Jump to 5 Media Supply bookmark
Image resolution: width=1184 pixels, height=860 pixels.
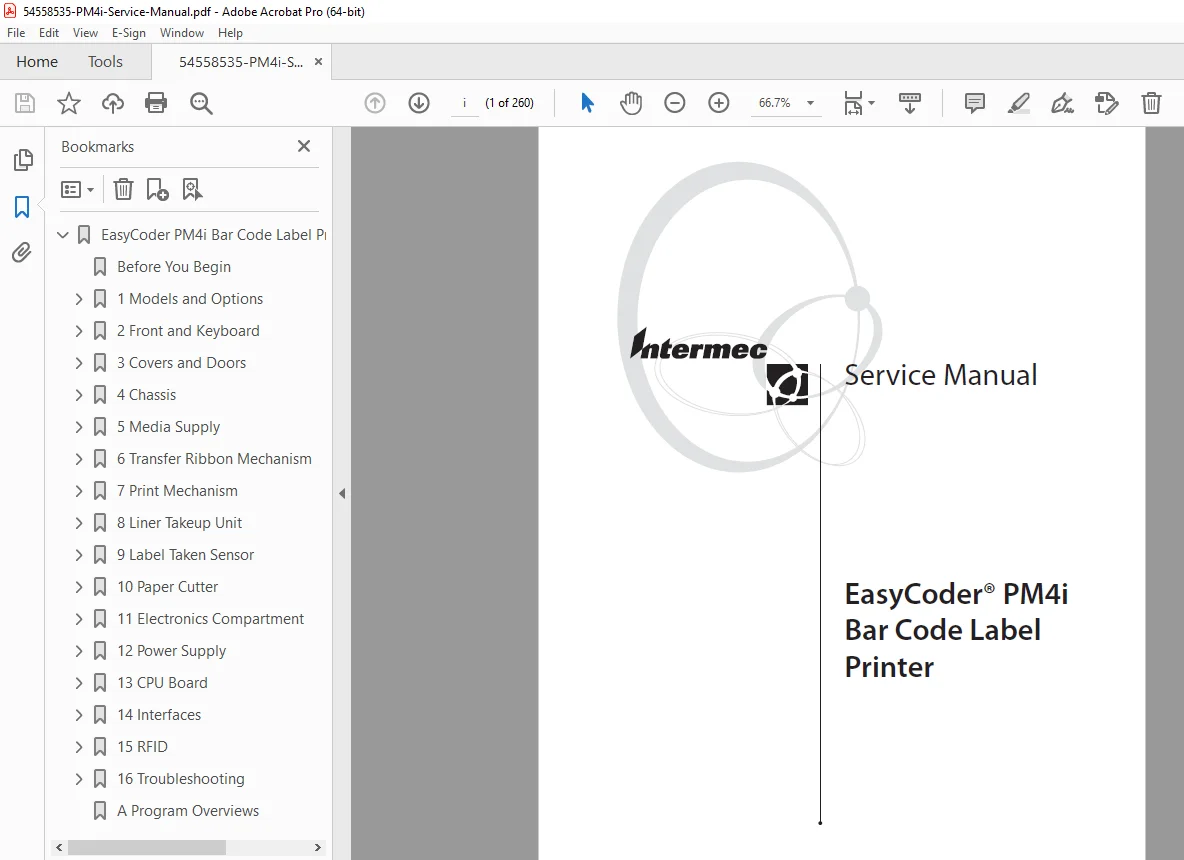(168, 427)
